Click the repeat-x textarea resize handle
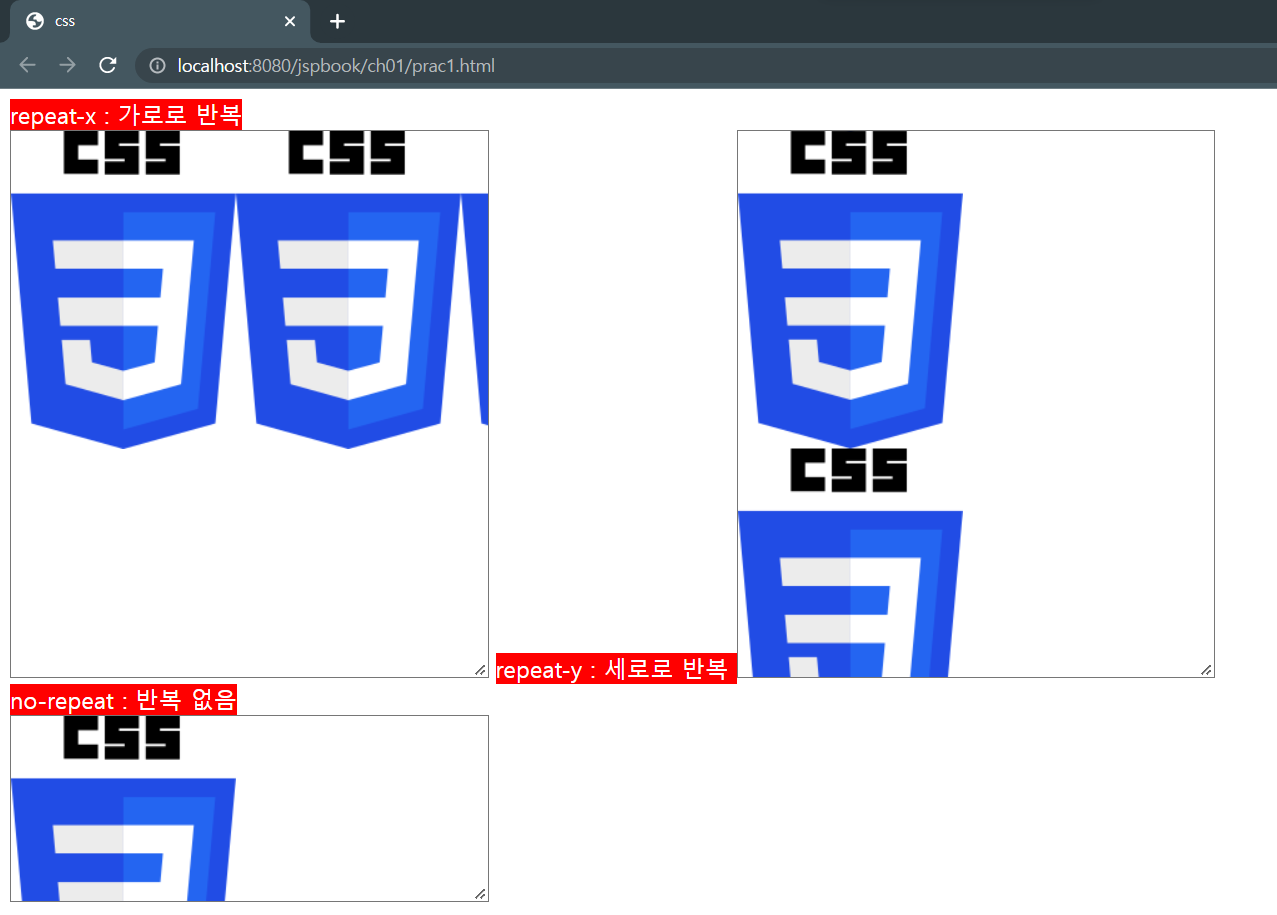The height and width of the screenshot is (915, 1277). pos(481,670)
